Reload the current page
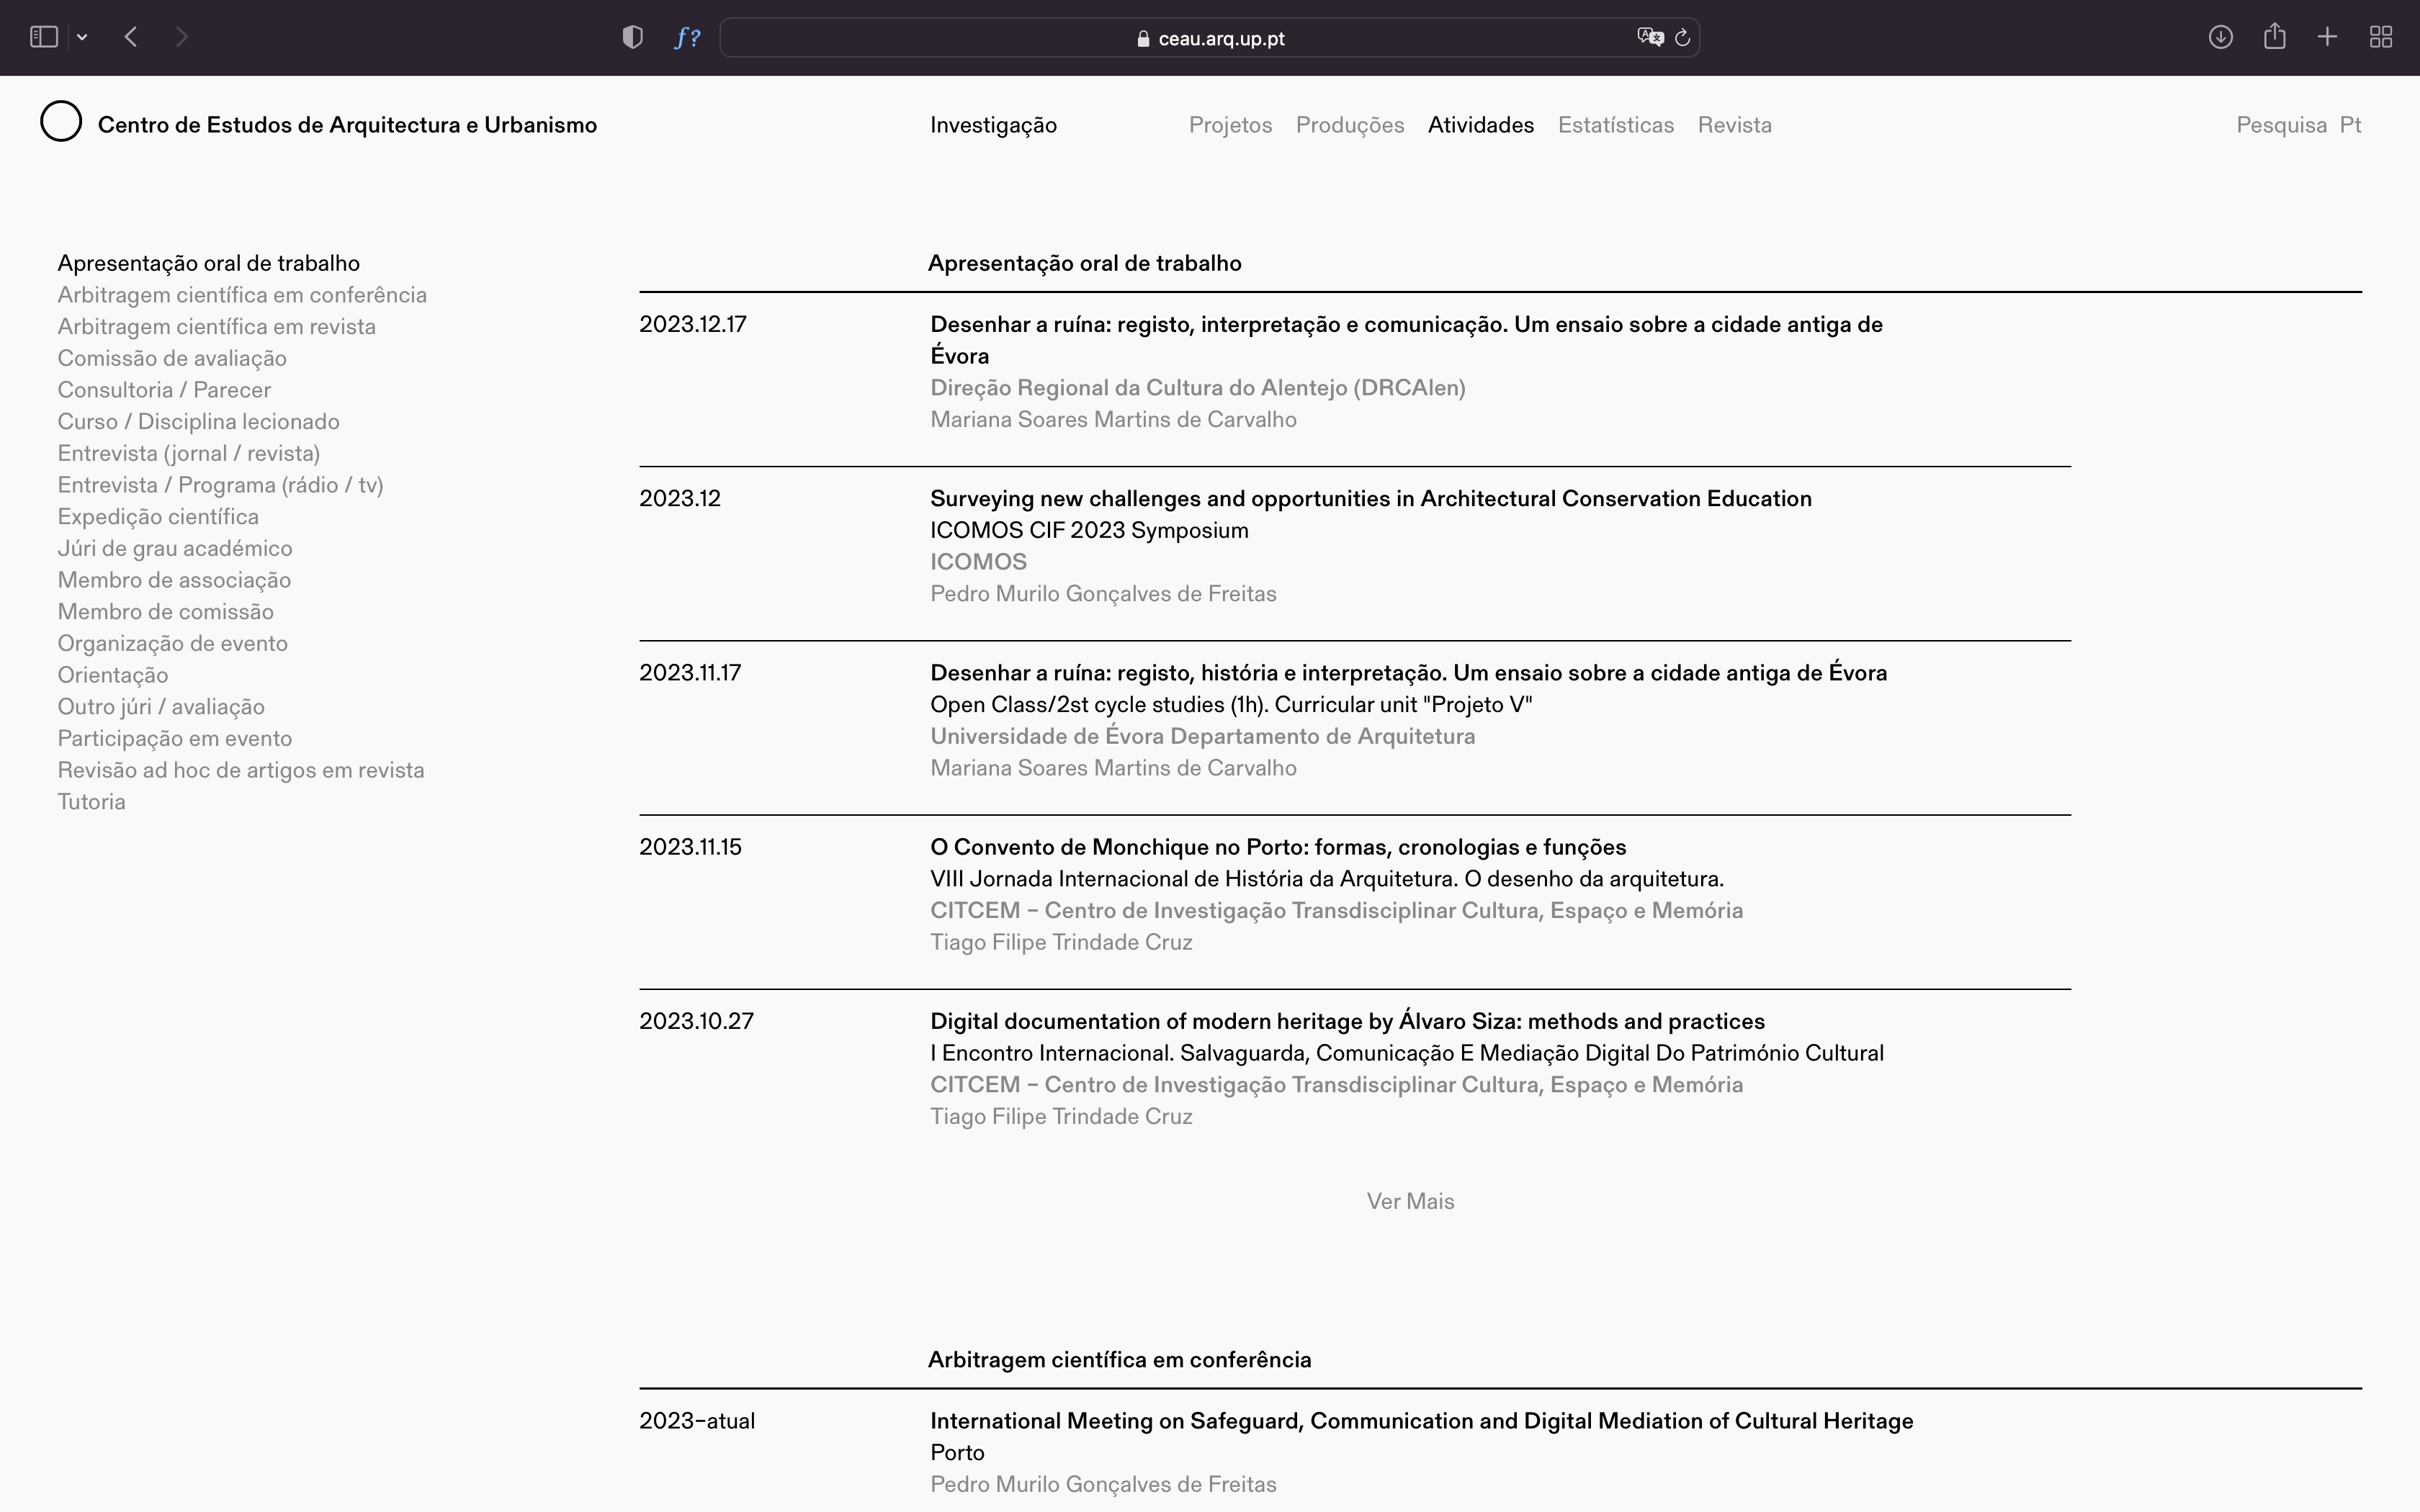 1683,37
